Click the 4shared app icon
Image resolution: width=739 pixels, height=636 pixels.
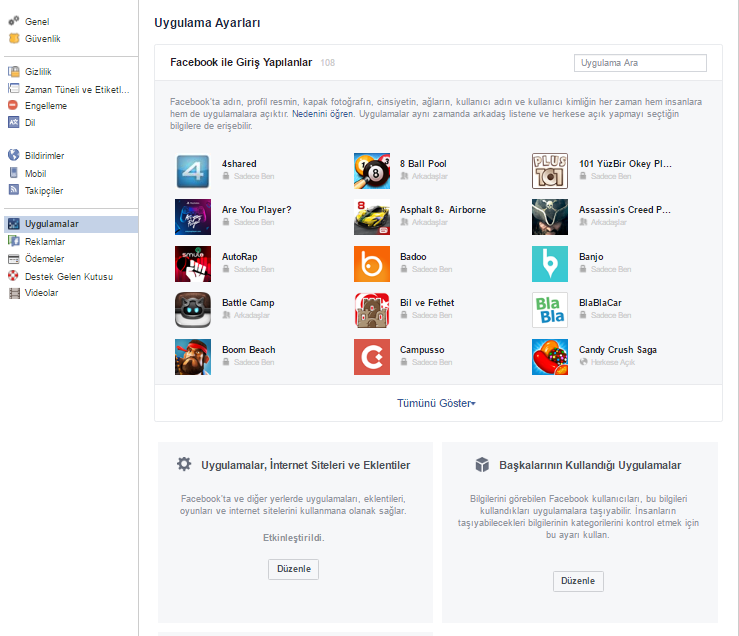coord(193,170)
